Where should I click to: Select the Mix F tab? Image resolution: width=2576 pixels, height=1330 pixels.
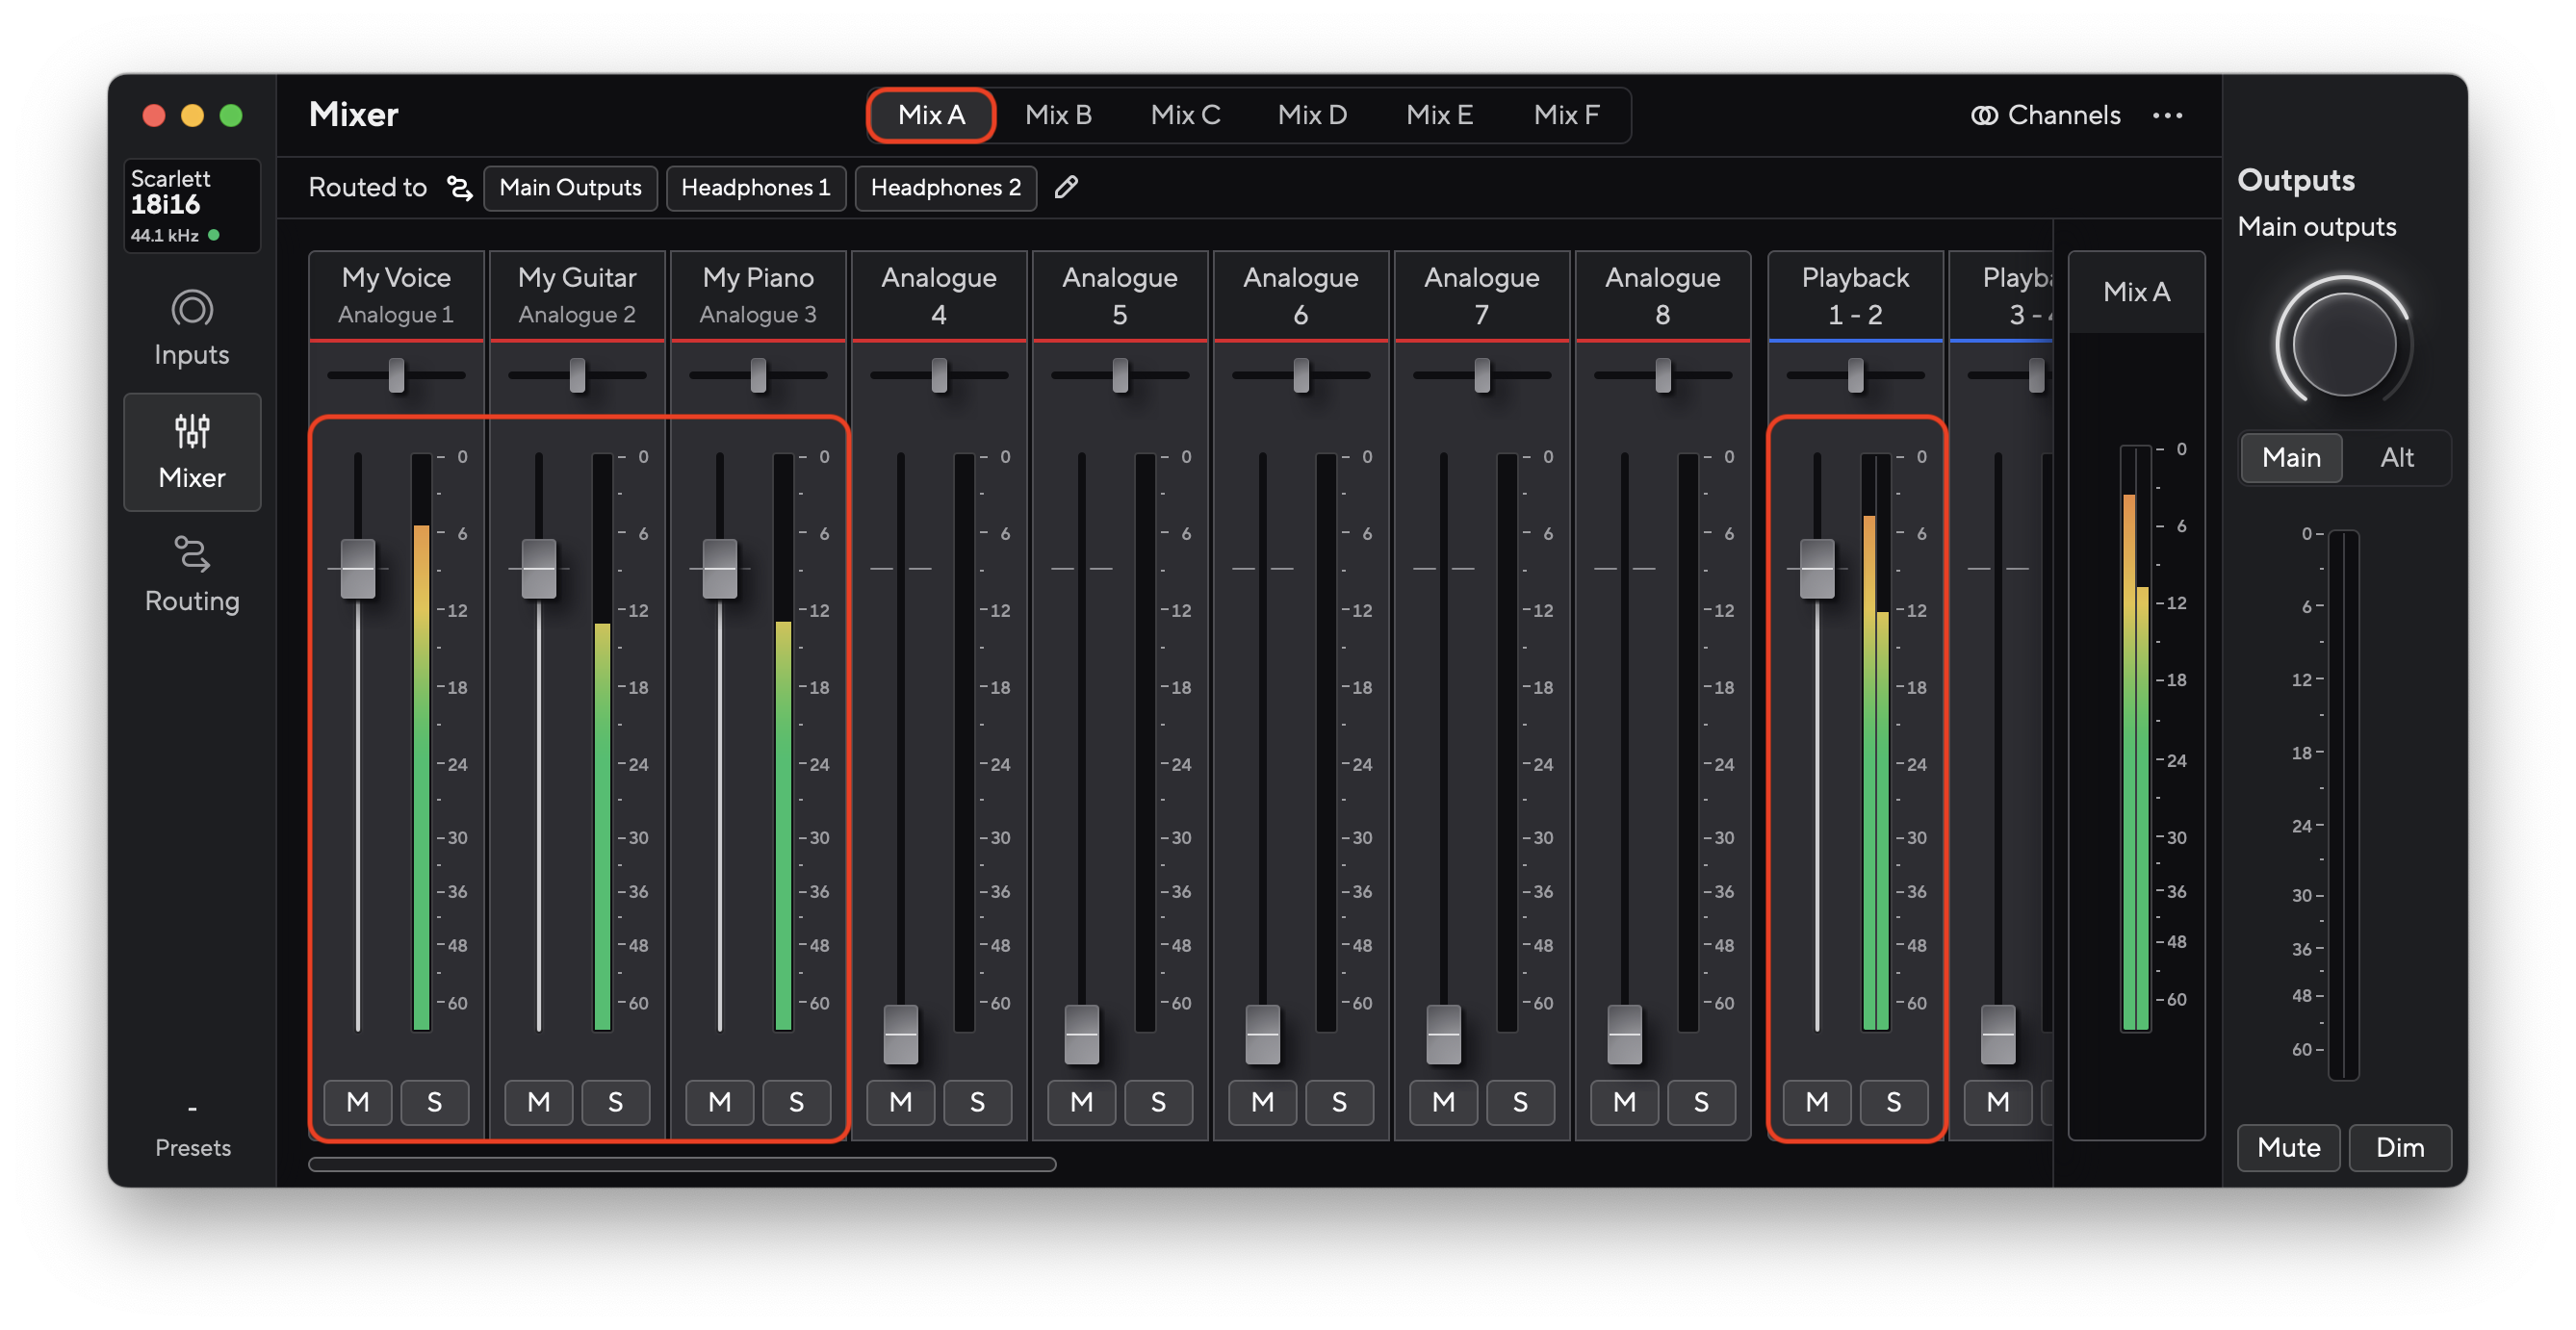point(1566,115)
